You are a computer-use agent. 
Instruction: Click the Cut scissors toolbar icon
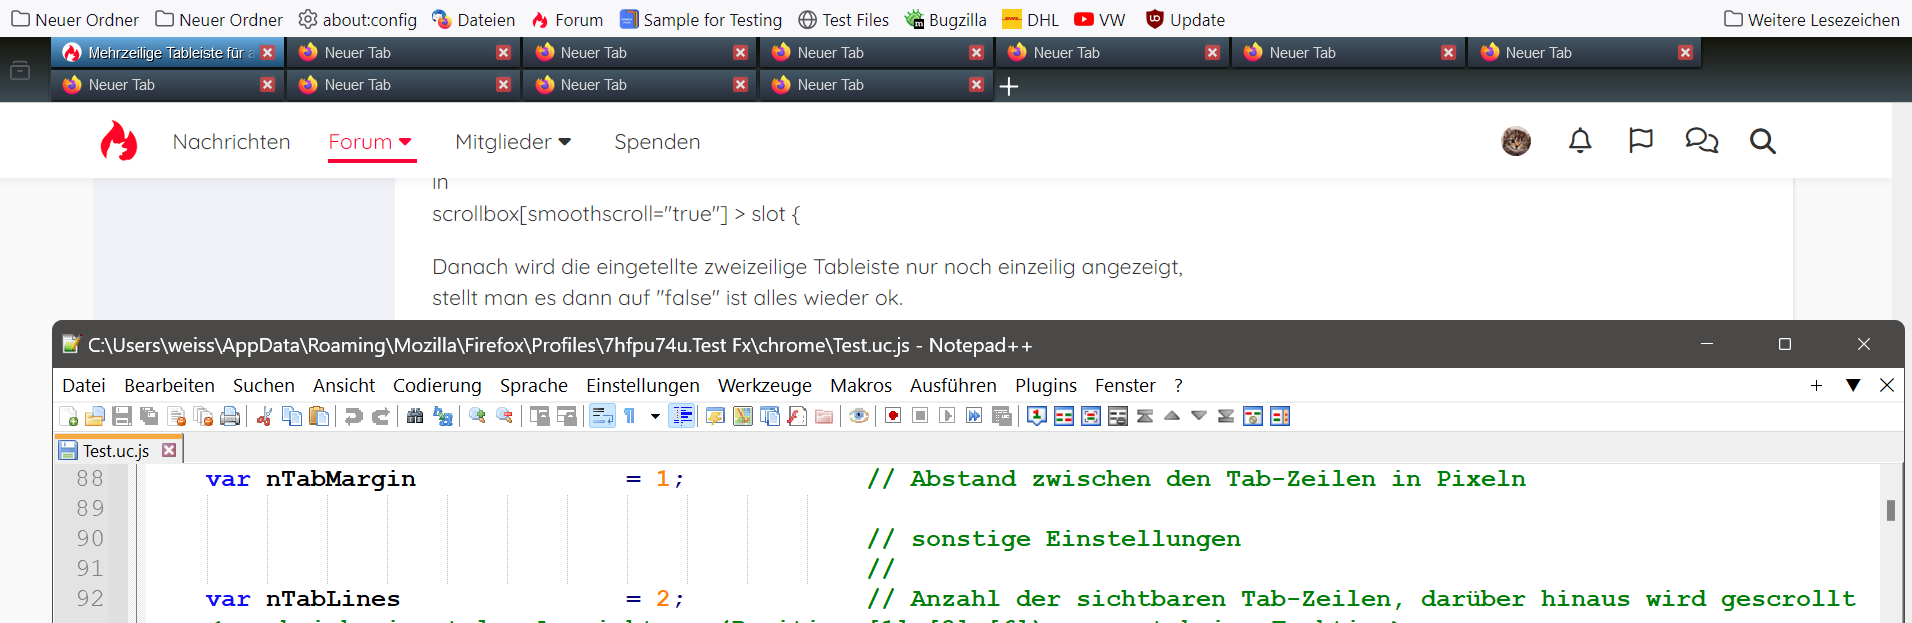pos(264,416)
